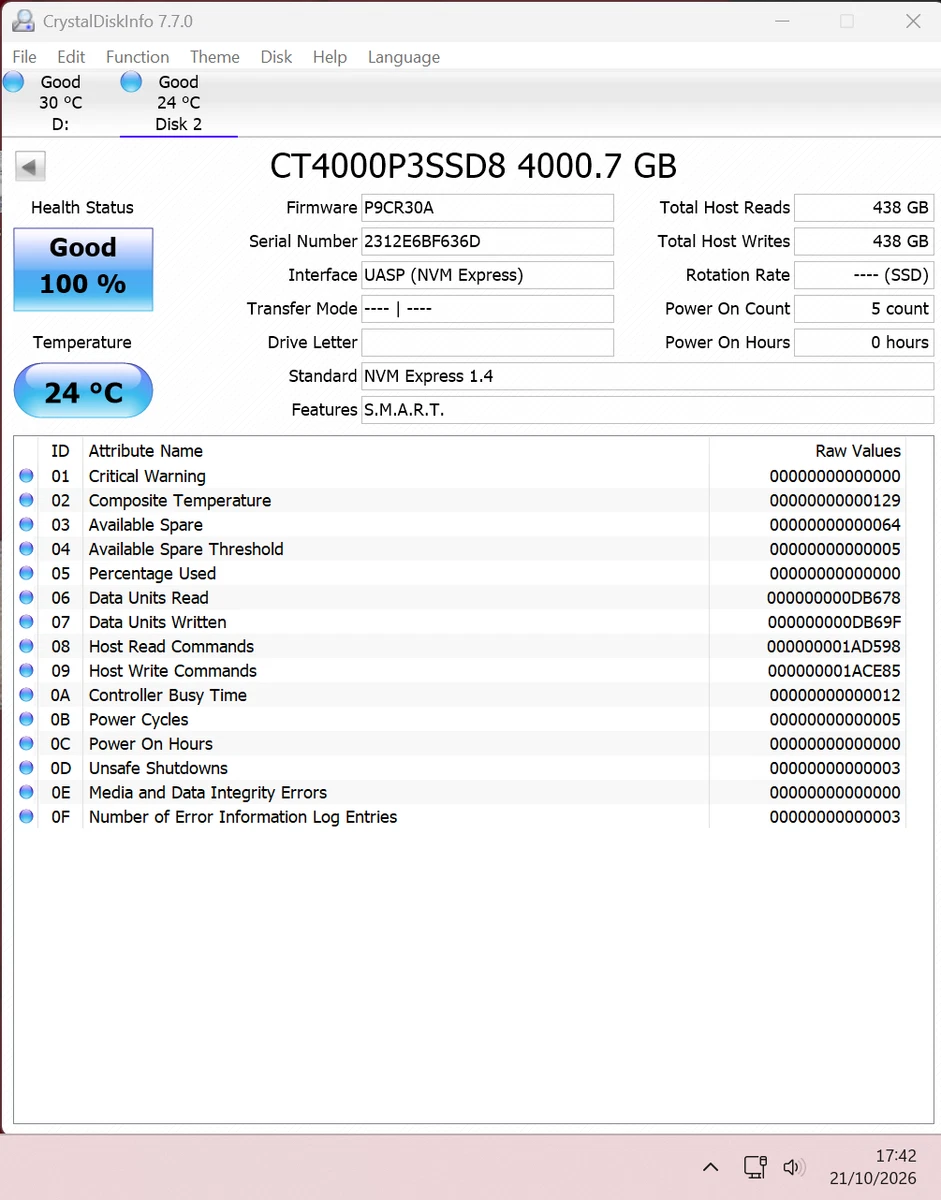The width and height of the screenshot is (941, 1200).
Task: Click the Features field S.M.A.R.T.
Action: point(647,410)
